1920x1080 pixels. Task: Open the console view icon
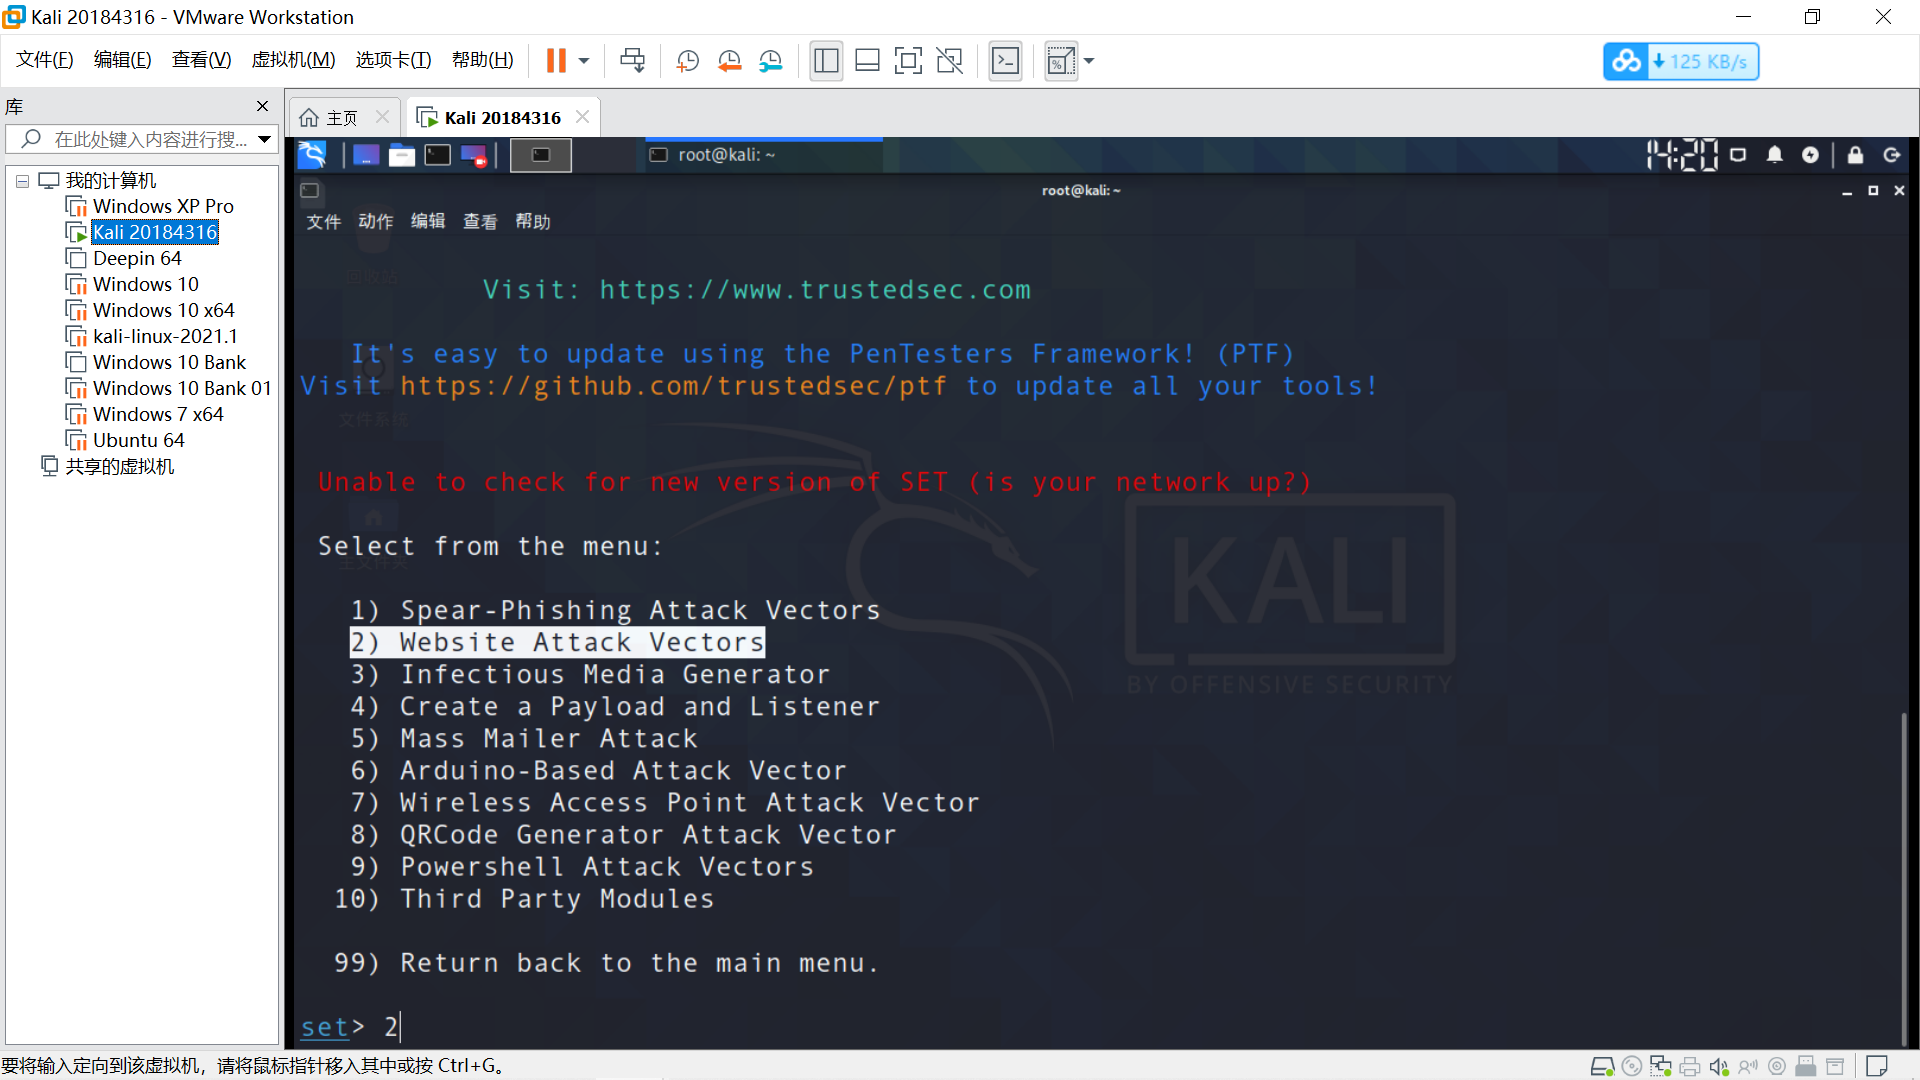(x=1005, y=61)
